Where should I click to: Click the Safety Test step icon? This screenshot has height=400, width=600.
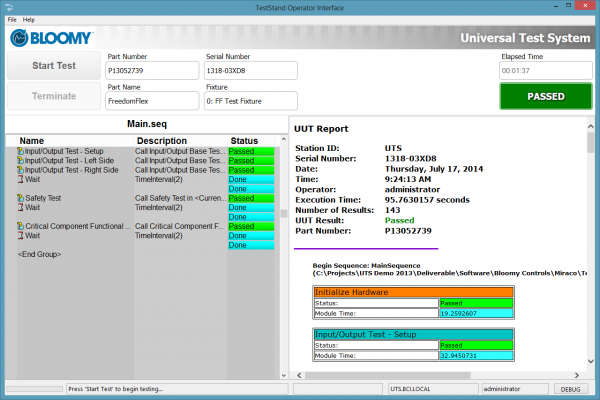pos(20,198)
